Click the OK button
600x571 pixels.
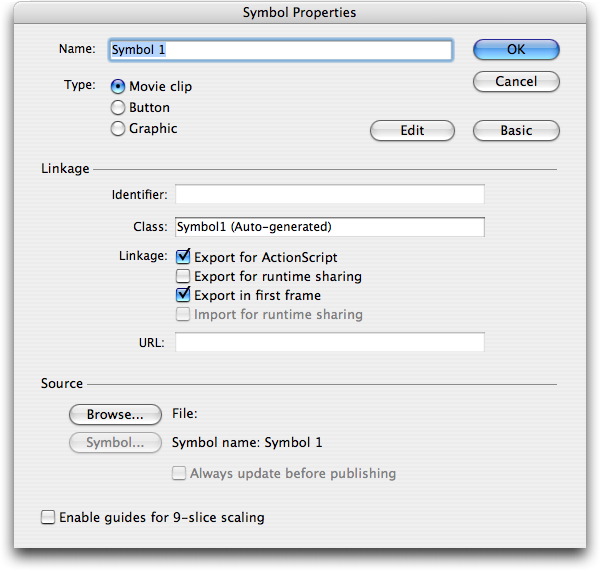[x=516, y=49]
